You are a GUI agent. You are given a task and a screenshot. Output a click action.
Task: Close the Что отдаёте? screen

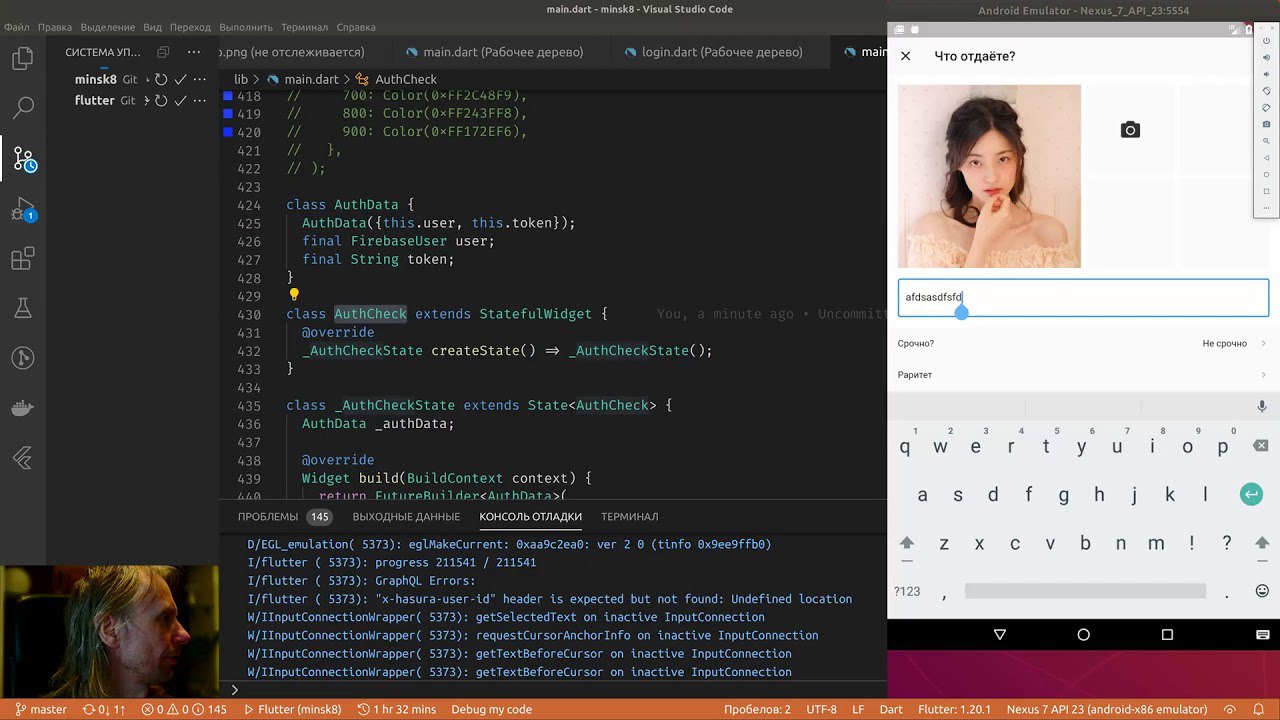point(905,56)
